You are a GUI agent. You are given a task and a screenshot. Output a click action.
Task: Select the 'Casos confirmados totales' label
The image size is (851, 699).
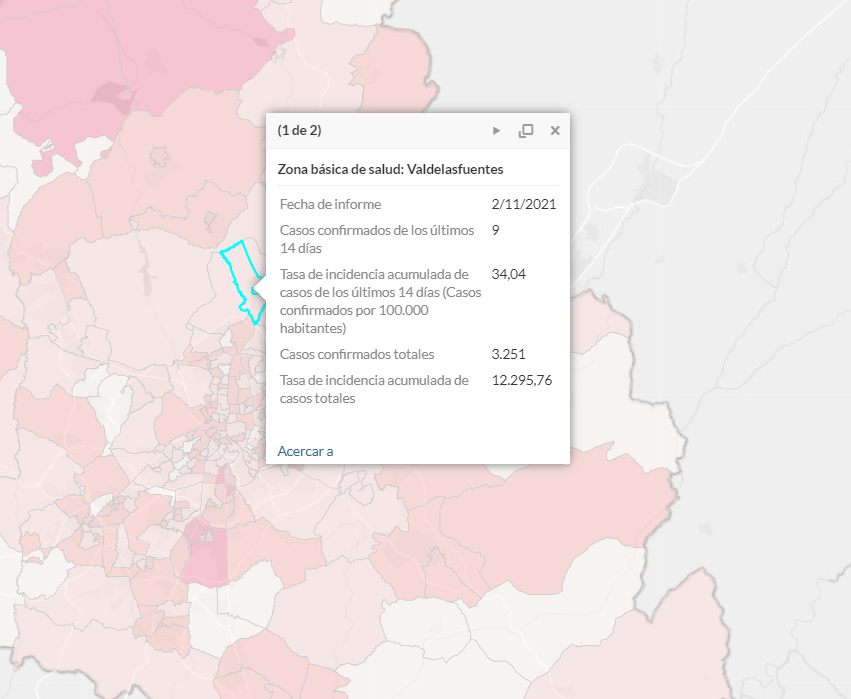pyautogui.click(x=357, y=354)
